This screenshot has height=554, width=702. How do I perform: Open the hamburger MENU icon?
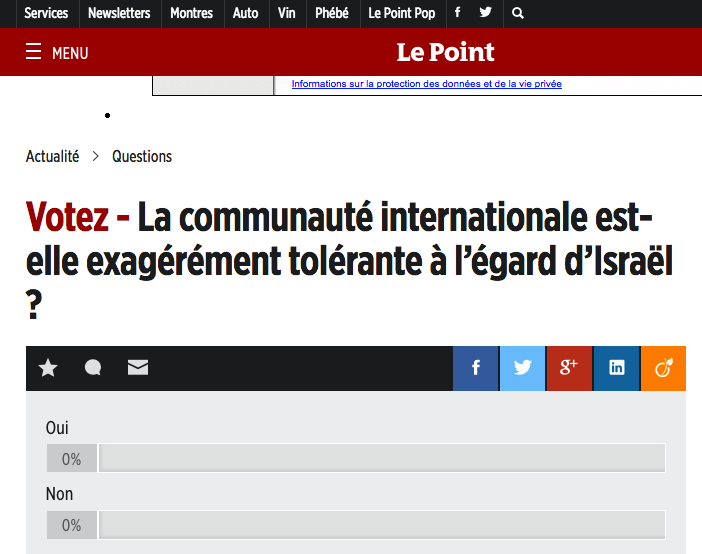[x=34, y=52]
